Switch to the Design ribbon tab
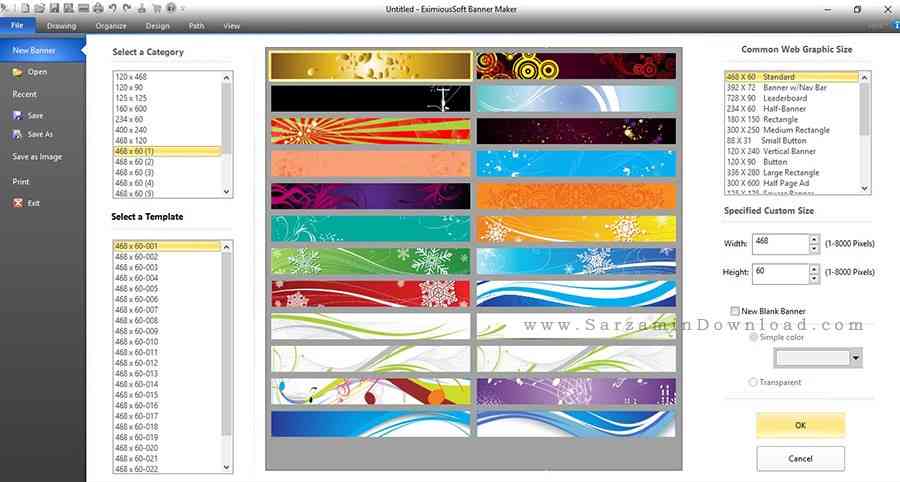The height and width of the screenshot is (482, 900). tap(157, 25)
